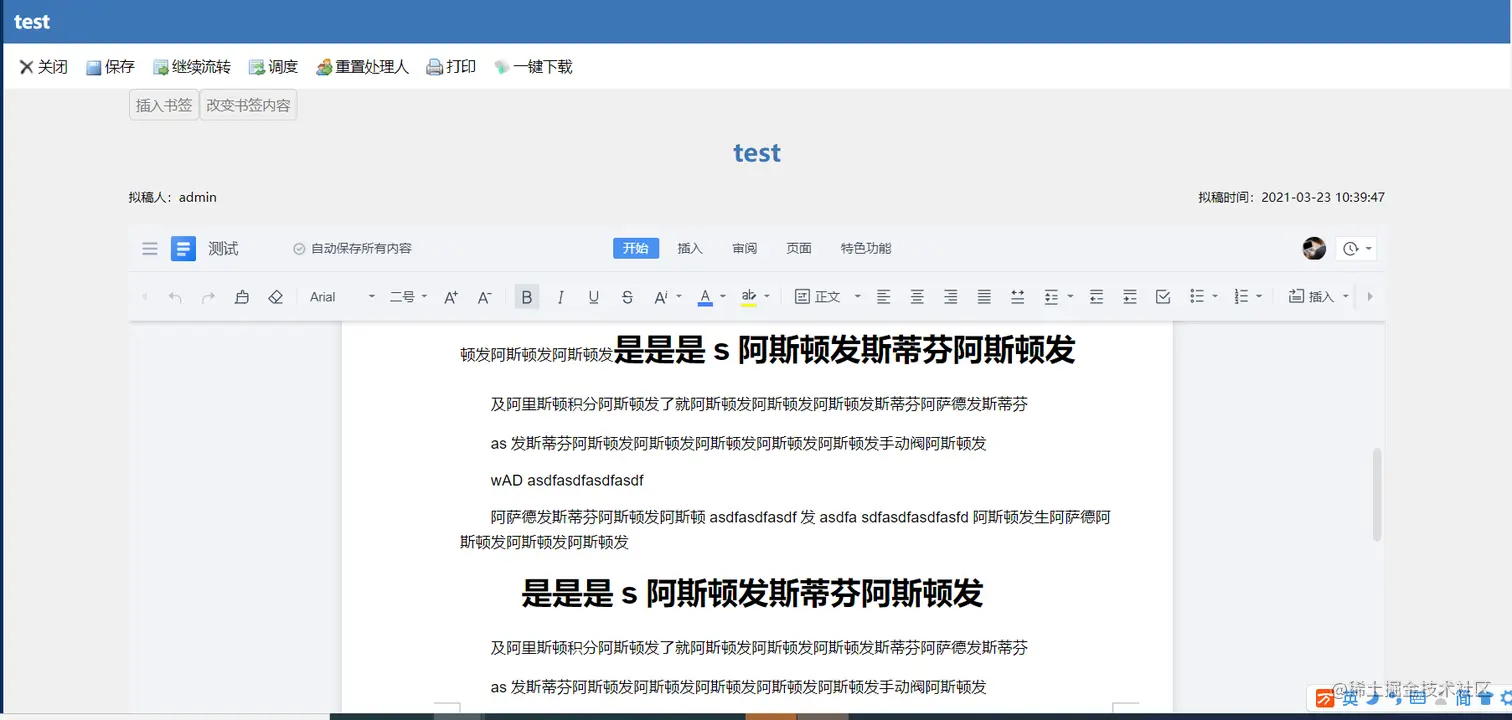Image resolution: width=1512 pixels, height=720 pixels.
Task: Expand the font color picker arrow
Action: (723, 297)
